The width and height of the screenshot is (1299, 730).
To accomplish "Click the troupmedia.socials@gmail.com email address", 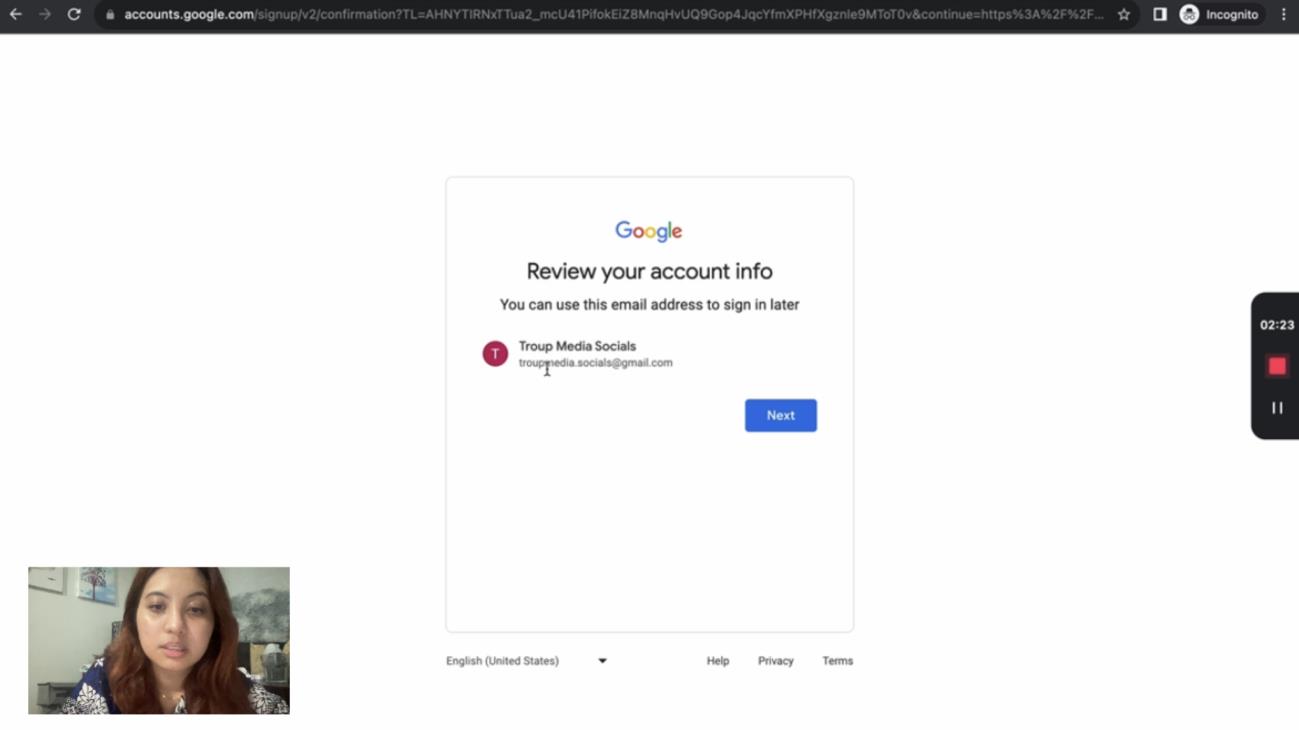I will click(x=596, y=363).
